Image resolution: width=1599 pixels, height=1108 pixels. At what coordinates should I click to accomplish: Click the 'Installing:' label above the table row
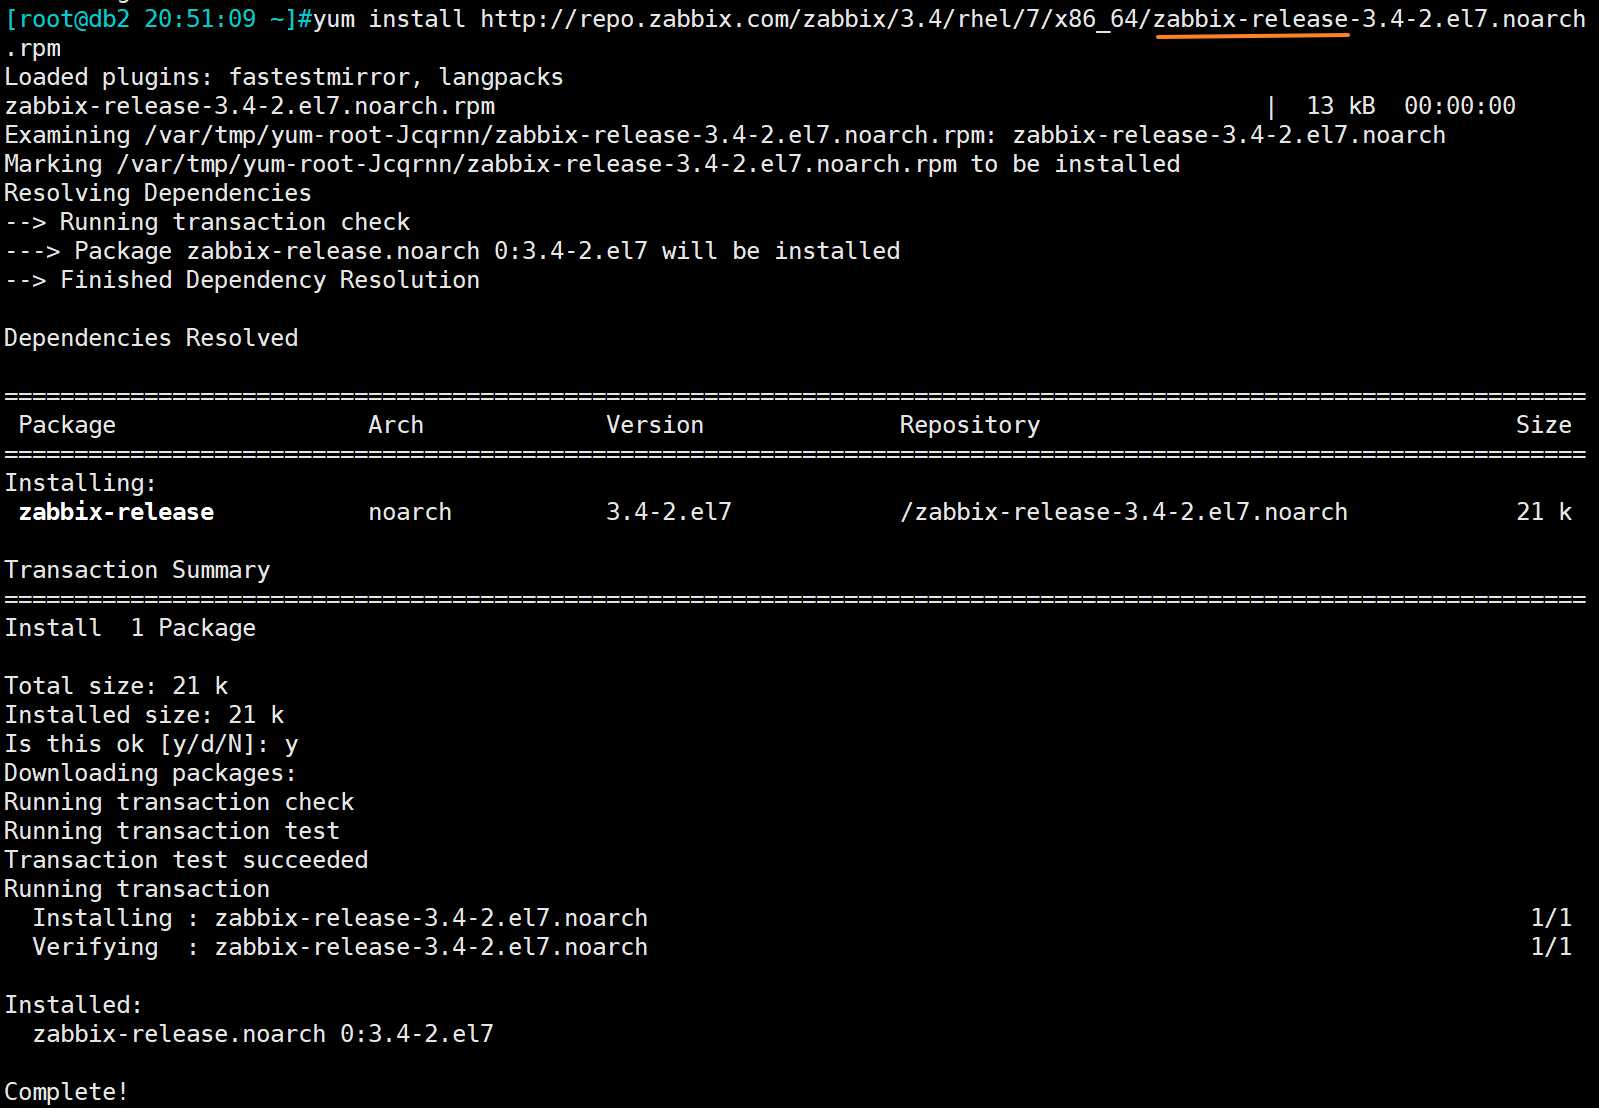(x=81, y=483)
